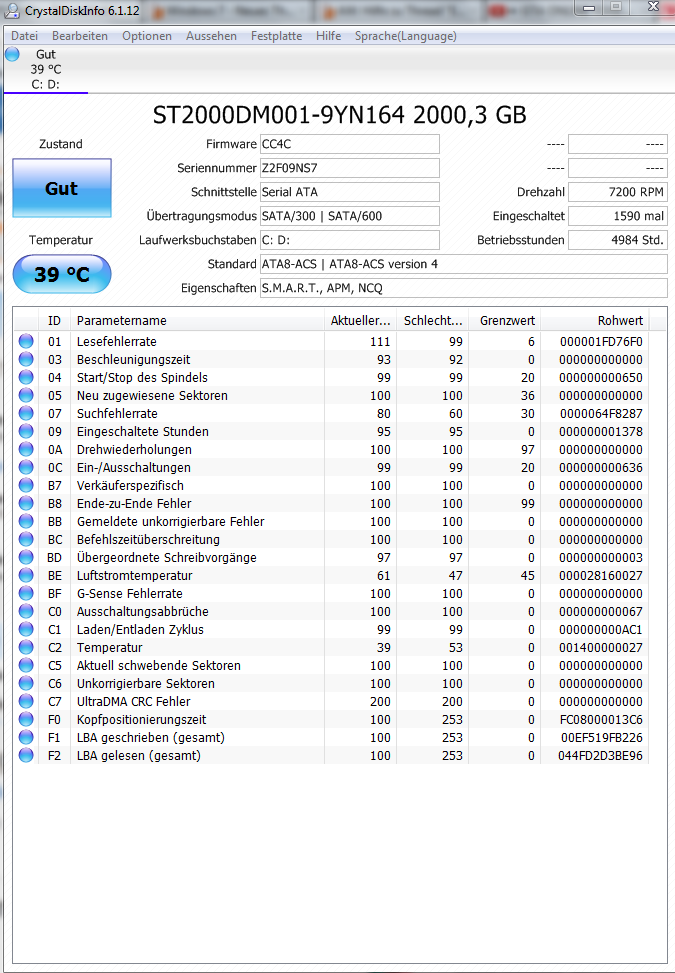Click status orb for Ausschaltungsabbrüche row
675x973 pixels.
click(x=26, y=611)
